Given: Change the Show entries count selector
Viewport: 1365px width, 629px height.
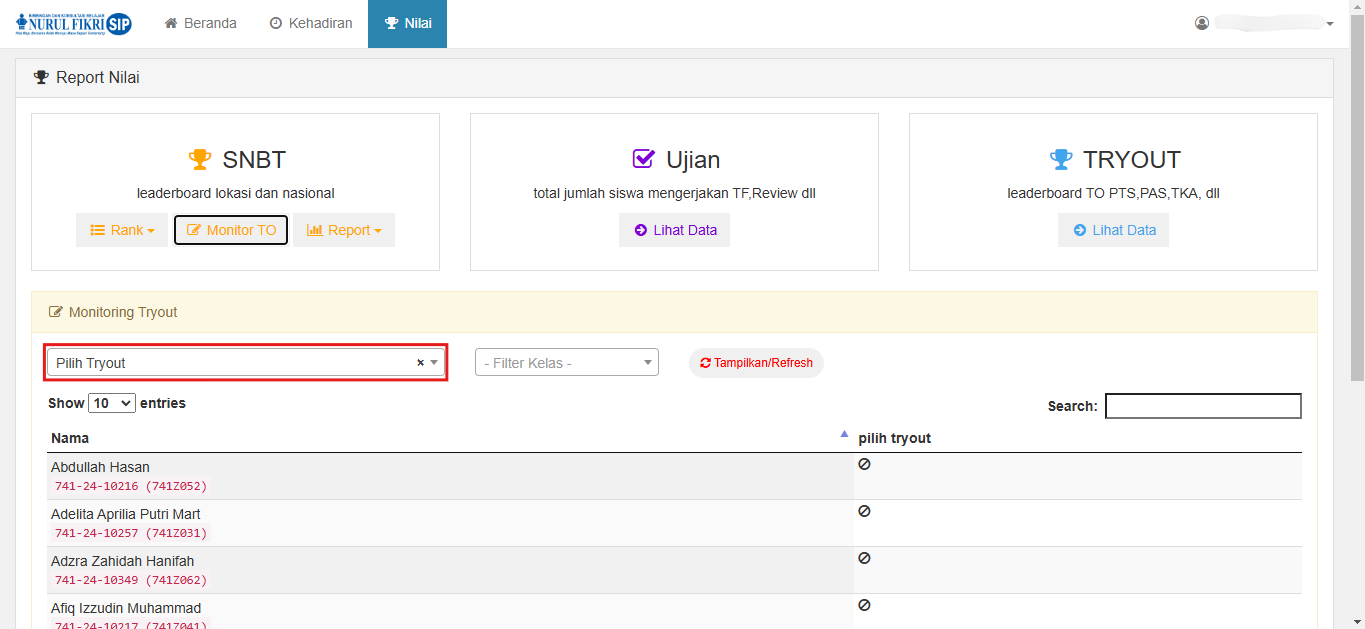Looking at the screenshot, I should [112, 403].
